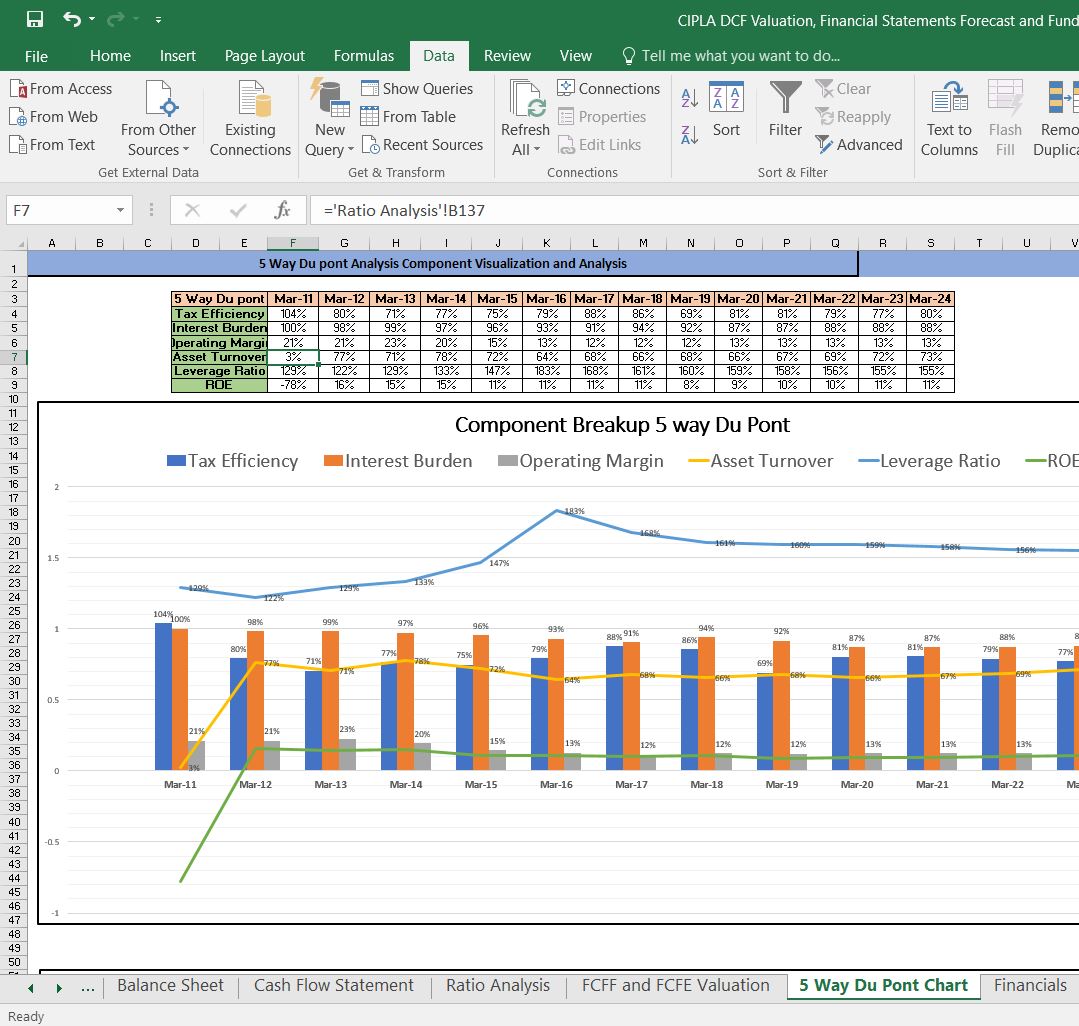
Task: Select Asset Turnover Mar-11 cell 3%
Action: (x=293, y=357)
